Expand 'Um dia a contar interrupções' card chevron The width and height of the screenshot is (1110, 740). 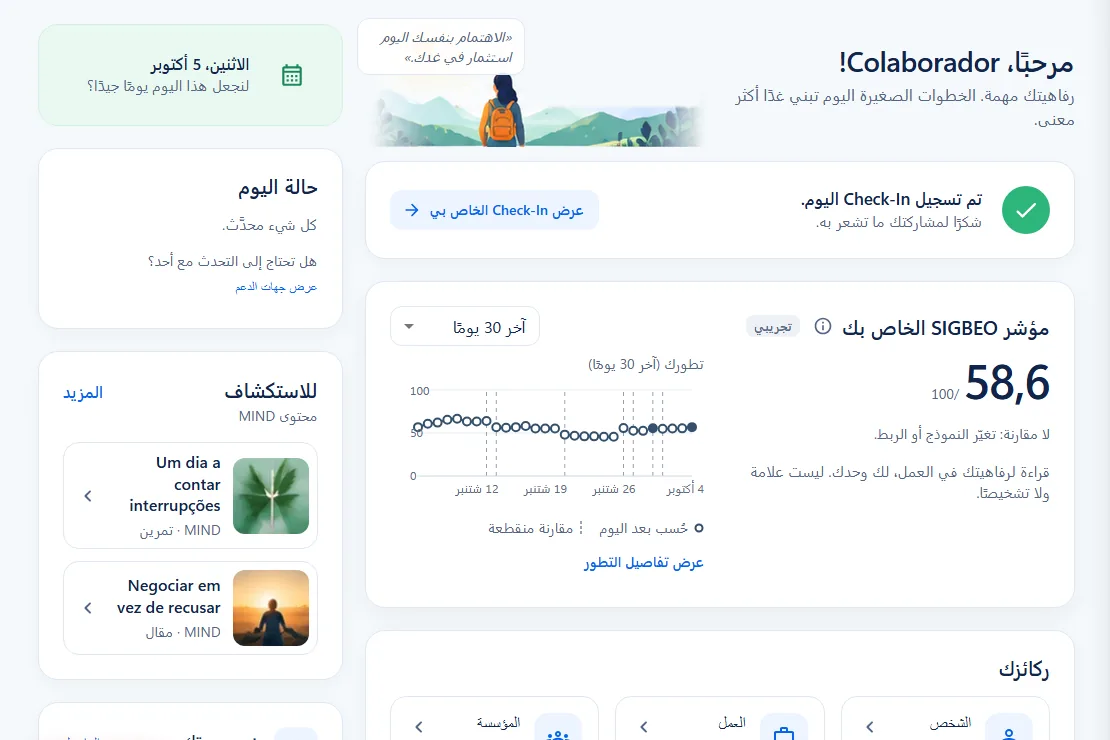pyautogui.click(x=88, y=496)
